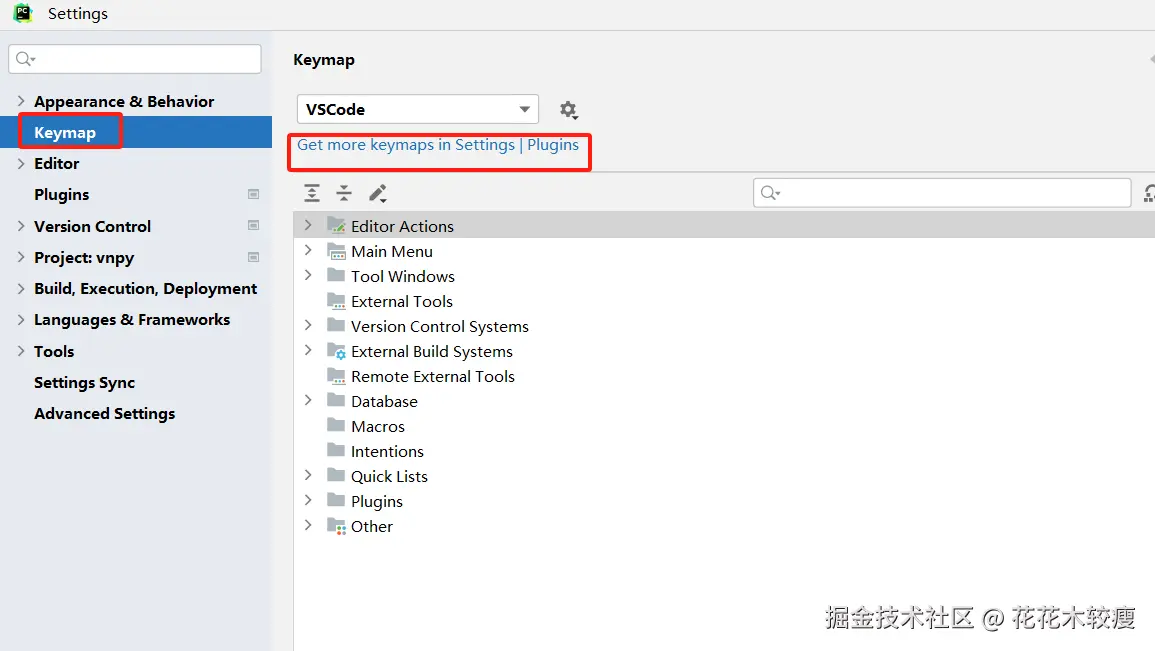Expand the Editor Actions keymap group

pos(308,225)
